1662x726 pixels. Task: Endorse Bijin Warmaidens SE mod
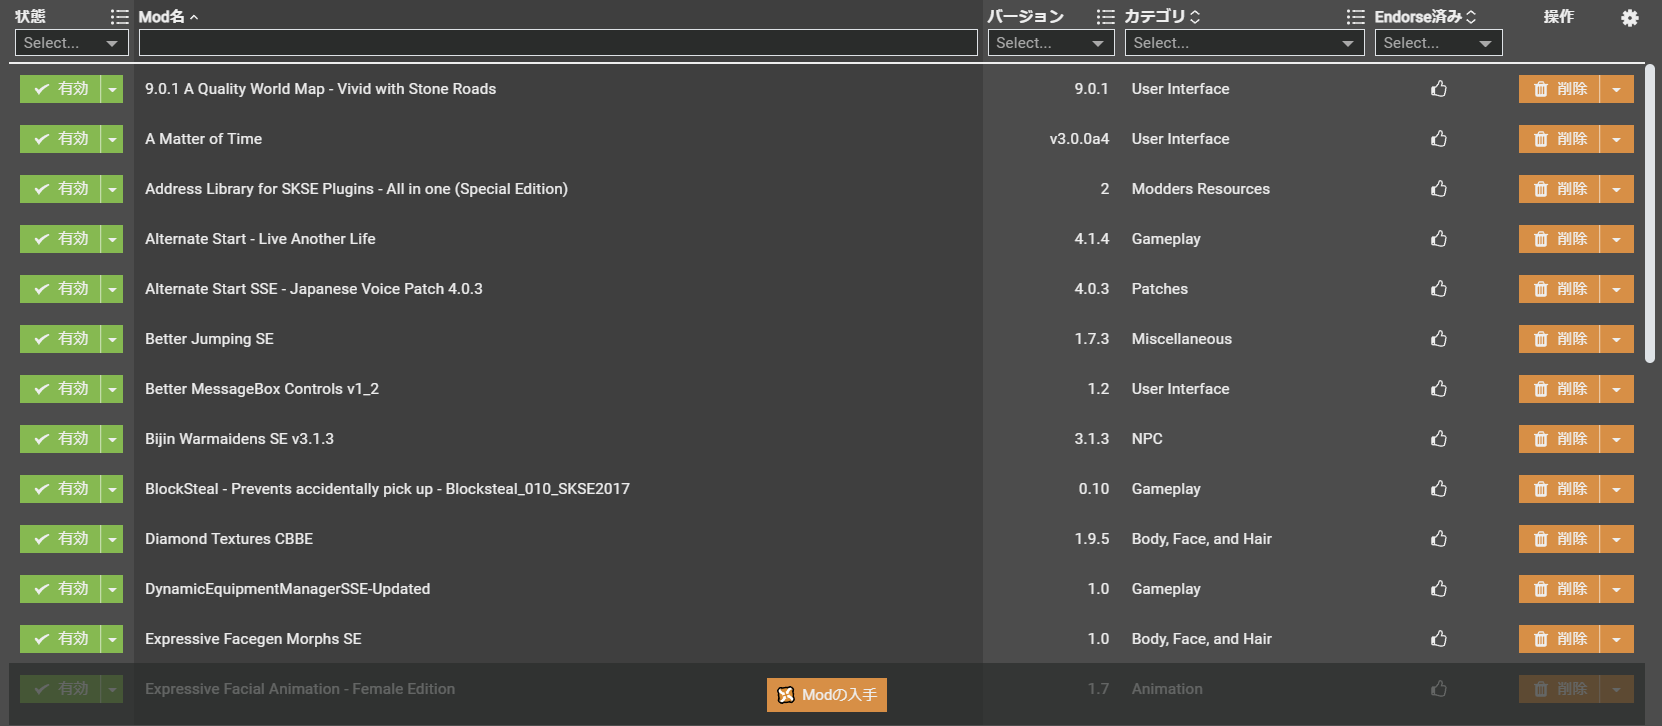1439,439
